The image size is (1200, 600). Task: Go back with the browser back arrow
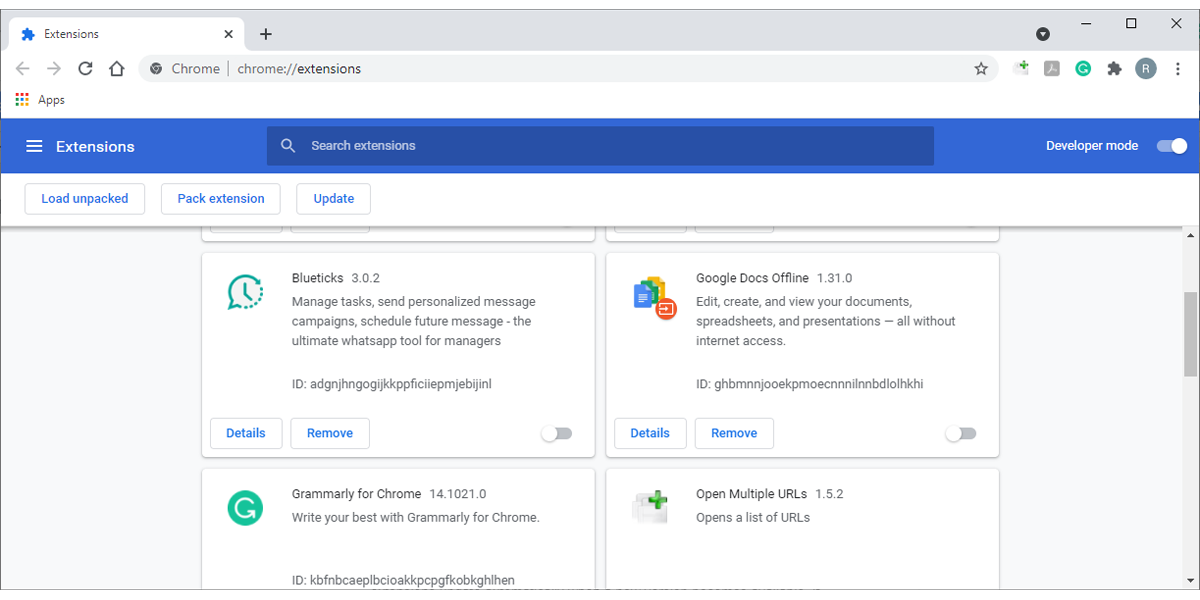(x=23, y=69)
